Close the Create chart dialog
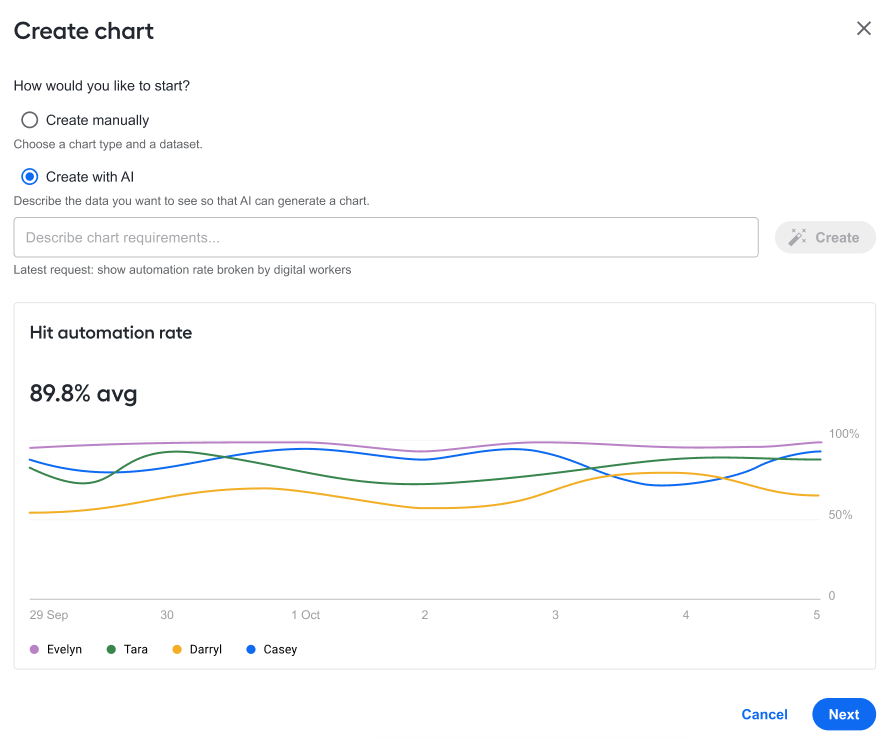Screen dimensions: 890x739 pyautogui.click(x=863, y=28)
